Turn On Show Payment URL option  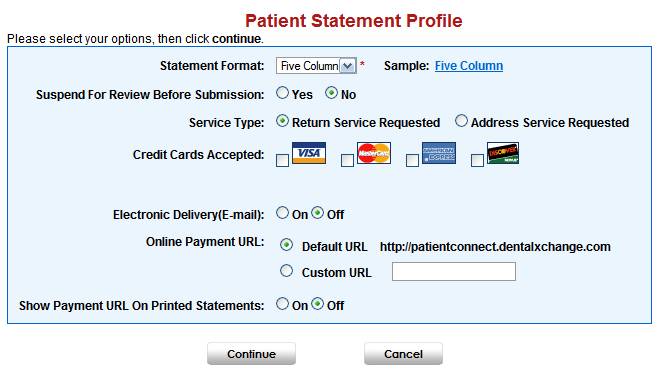tap(282, 304)
